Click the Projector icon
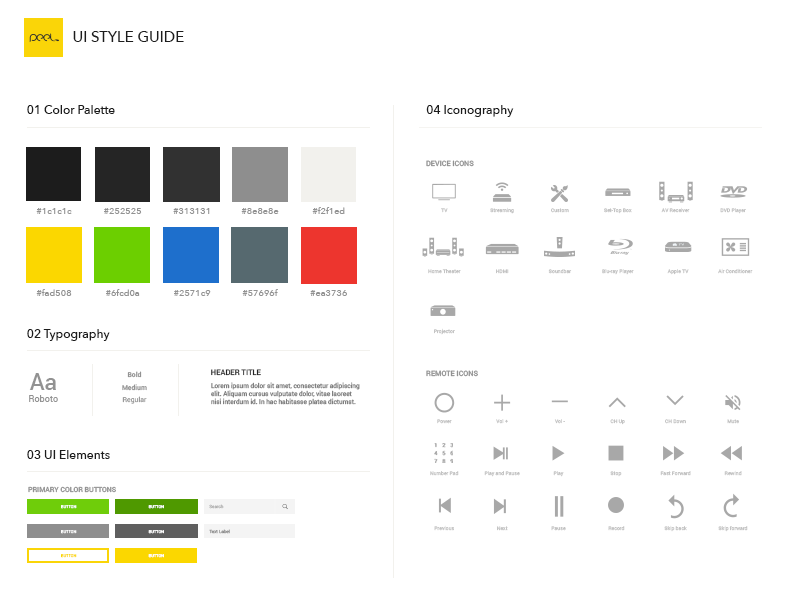Image resolution: width=800 pixels, height=600 pixels. 443,311
